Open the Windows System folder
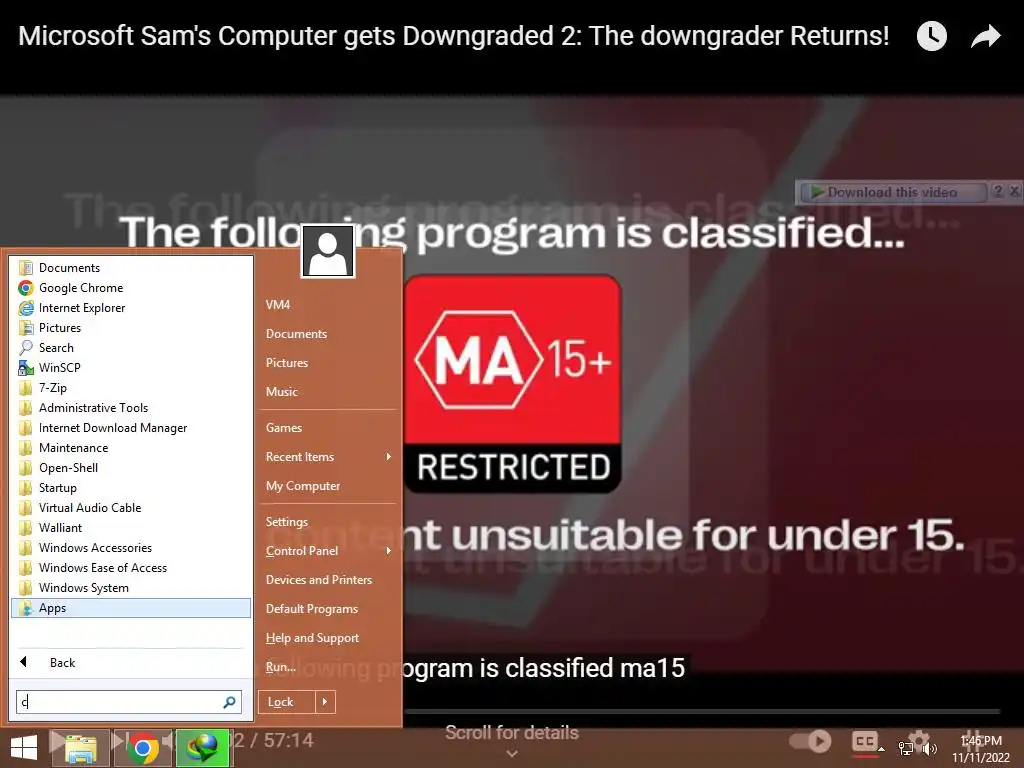The image size is (1024, 768). (131, 588)
